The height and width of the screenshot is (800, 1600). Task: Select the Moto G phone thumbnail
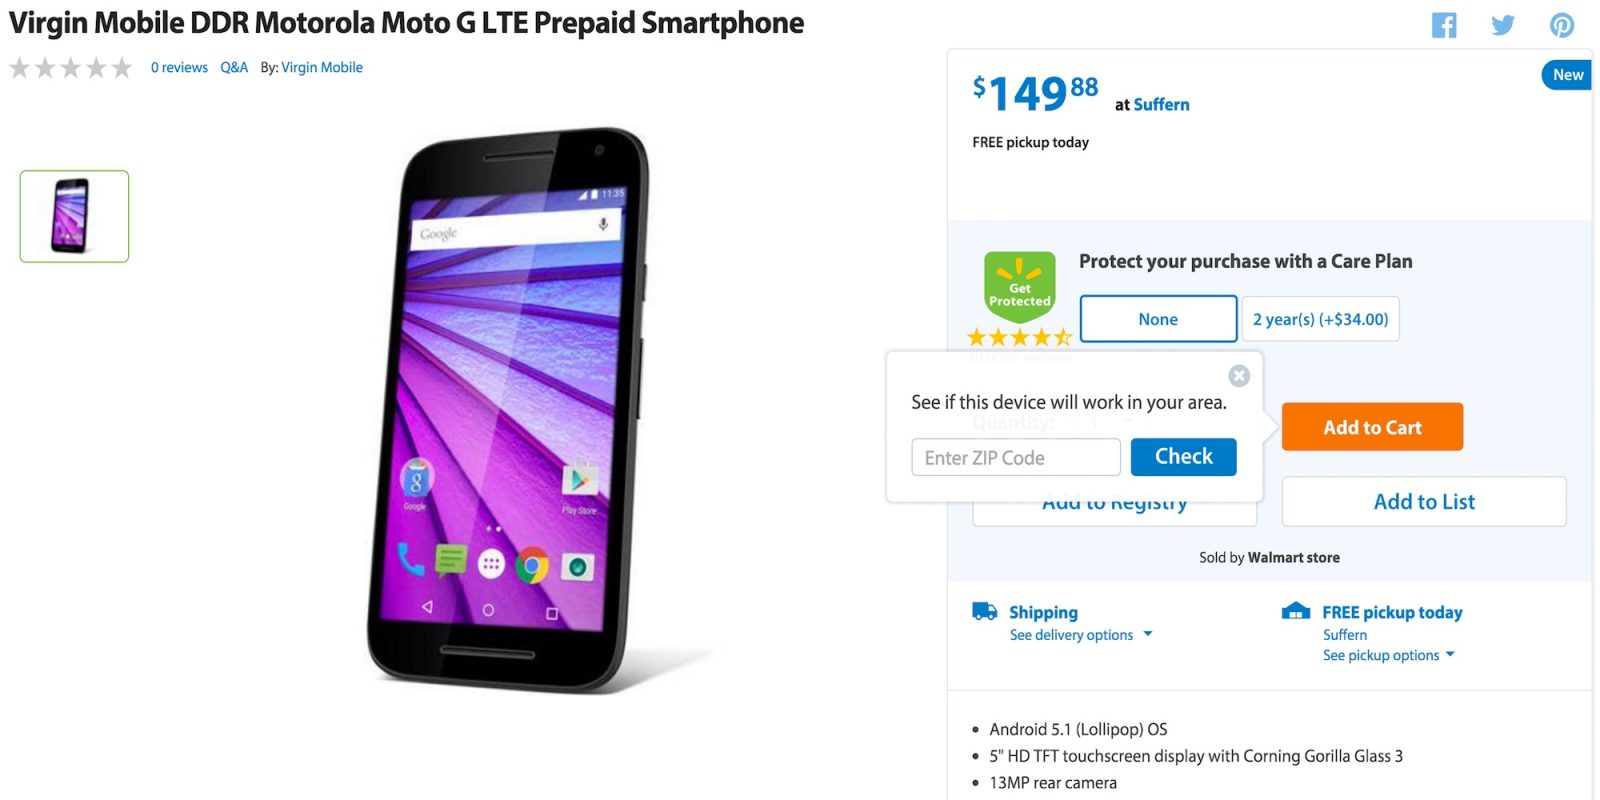click(74, 216)
